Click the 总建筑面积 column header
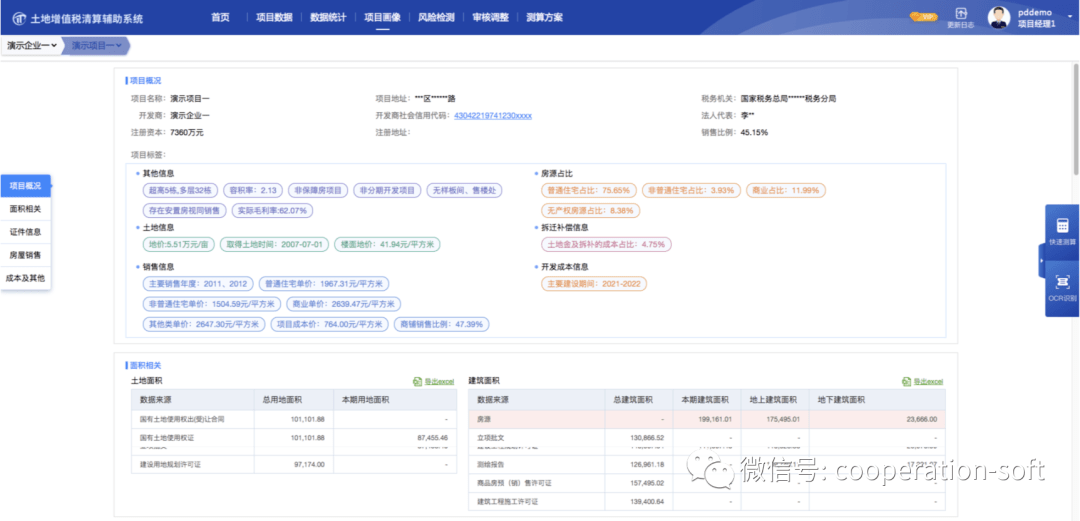The height and width of the screenshot is (521, 1080). [x=633, y=400]
